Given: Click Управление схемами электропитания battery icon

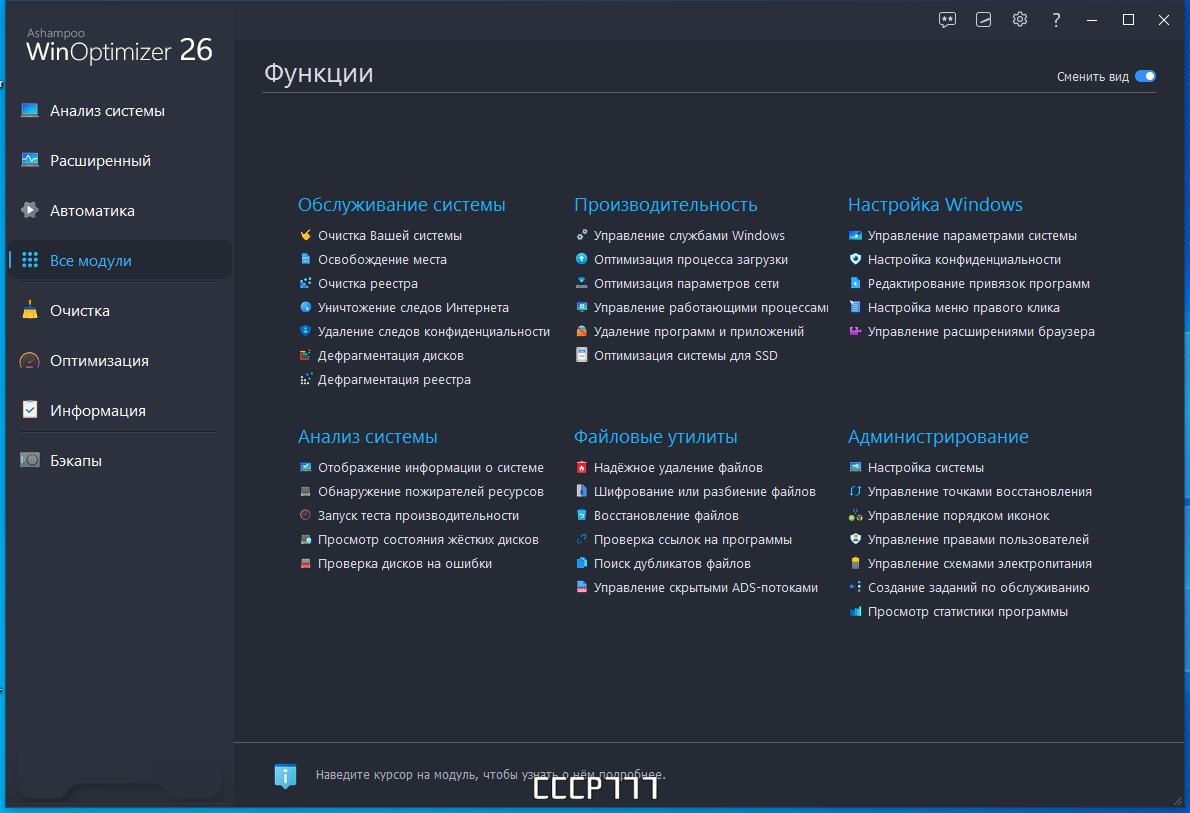Looking at the screenshot, I should (x=855, y=562).
